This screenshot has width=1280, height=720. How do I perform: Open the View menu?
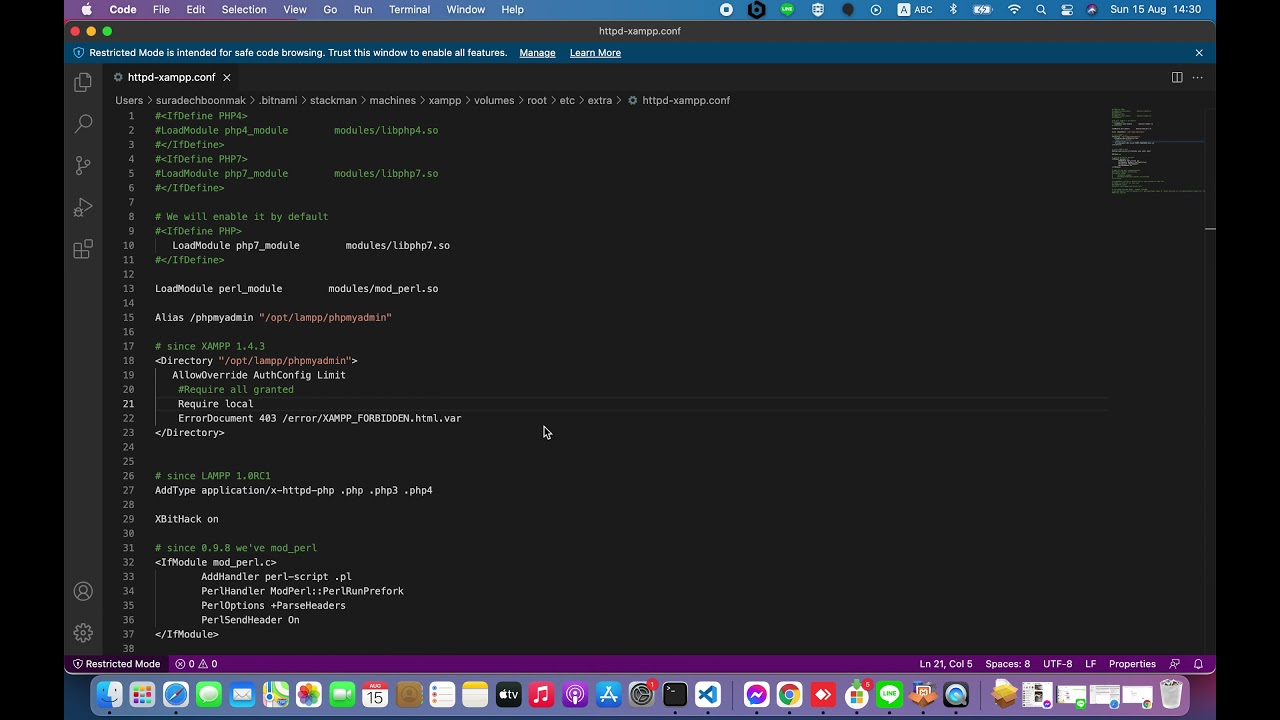(295, 9)
